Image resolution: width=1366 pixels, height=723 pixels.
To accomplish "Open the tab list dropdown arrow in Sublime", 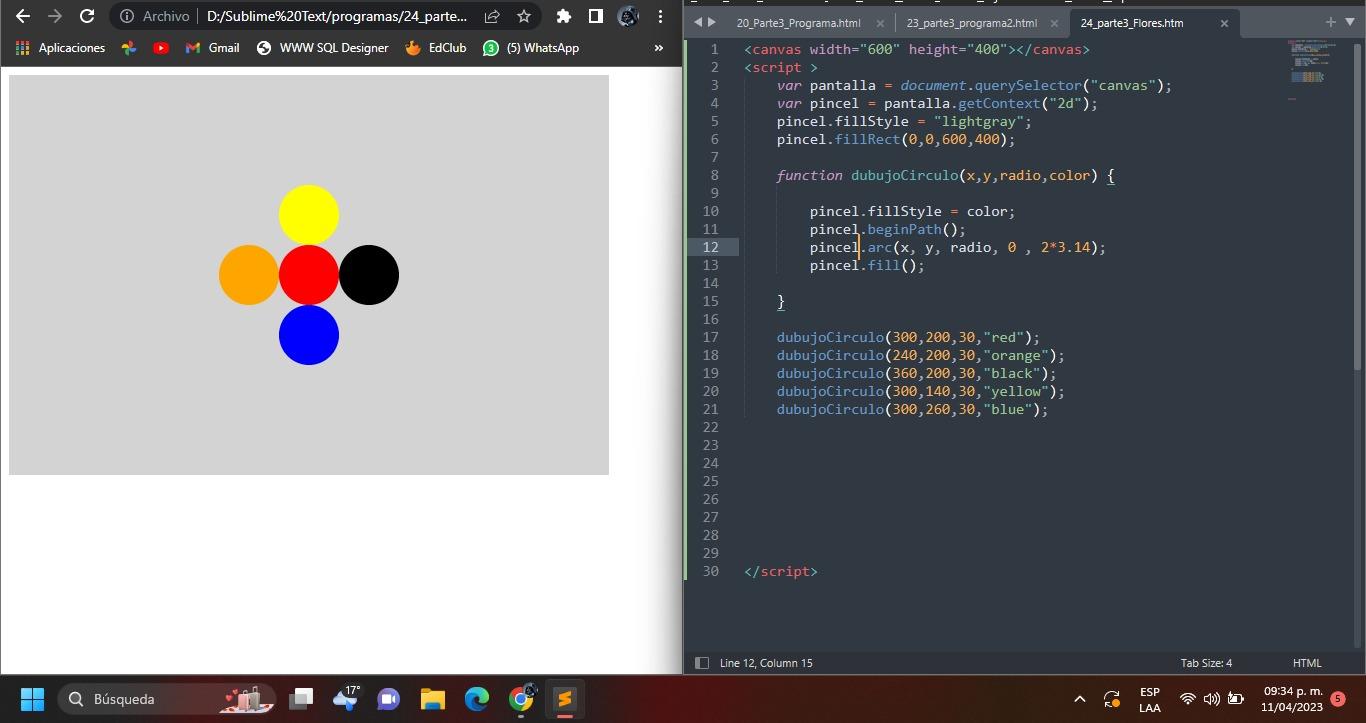I will click(x=1349, y=22).
